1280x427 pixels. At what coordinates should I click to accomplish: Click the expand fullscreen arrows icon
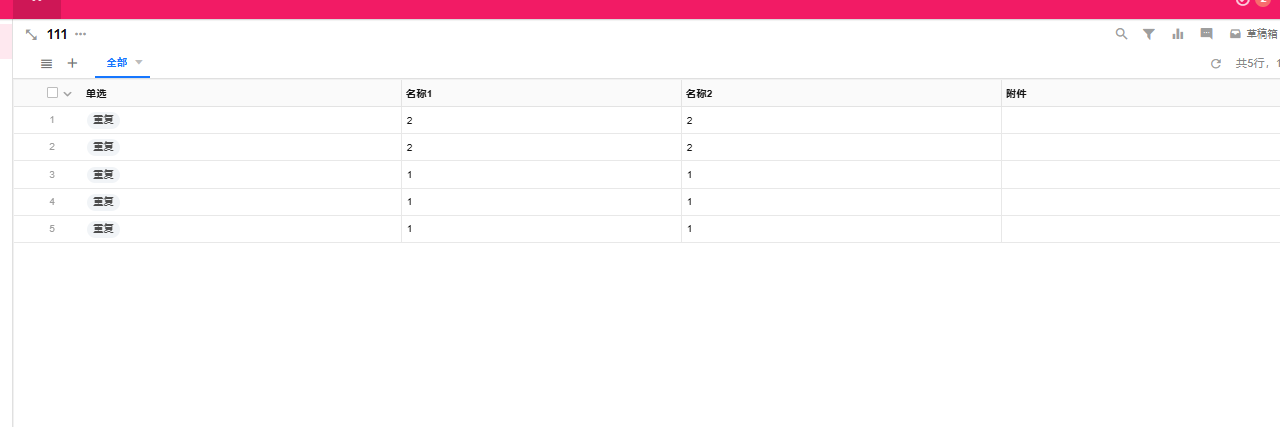(x=31, y=35)
